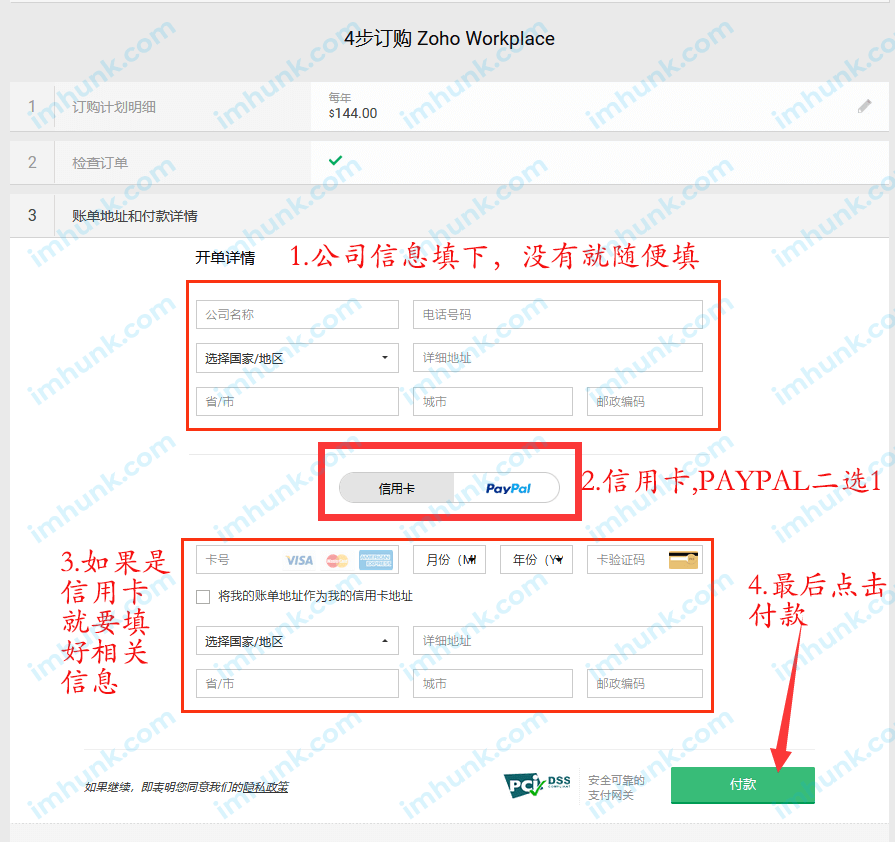The height and width of the screenshot is (842, 895).
Task: Click the credit card 城市 field
Action: [493, 683]
